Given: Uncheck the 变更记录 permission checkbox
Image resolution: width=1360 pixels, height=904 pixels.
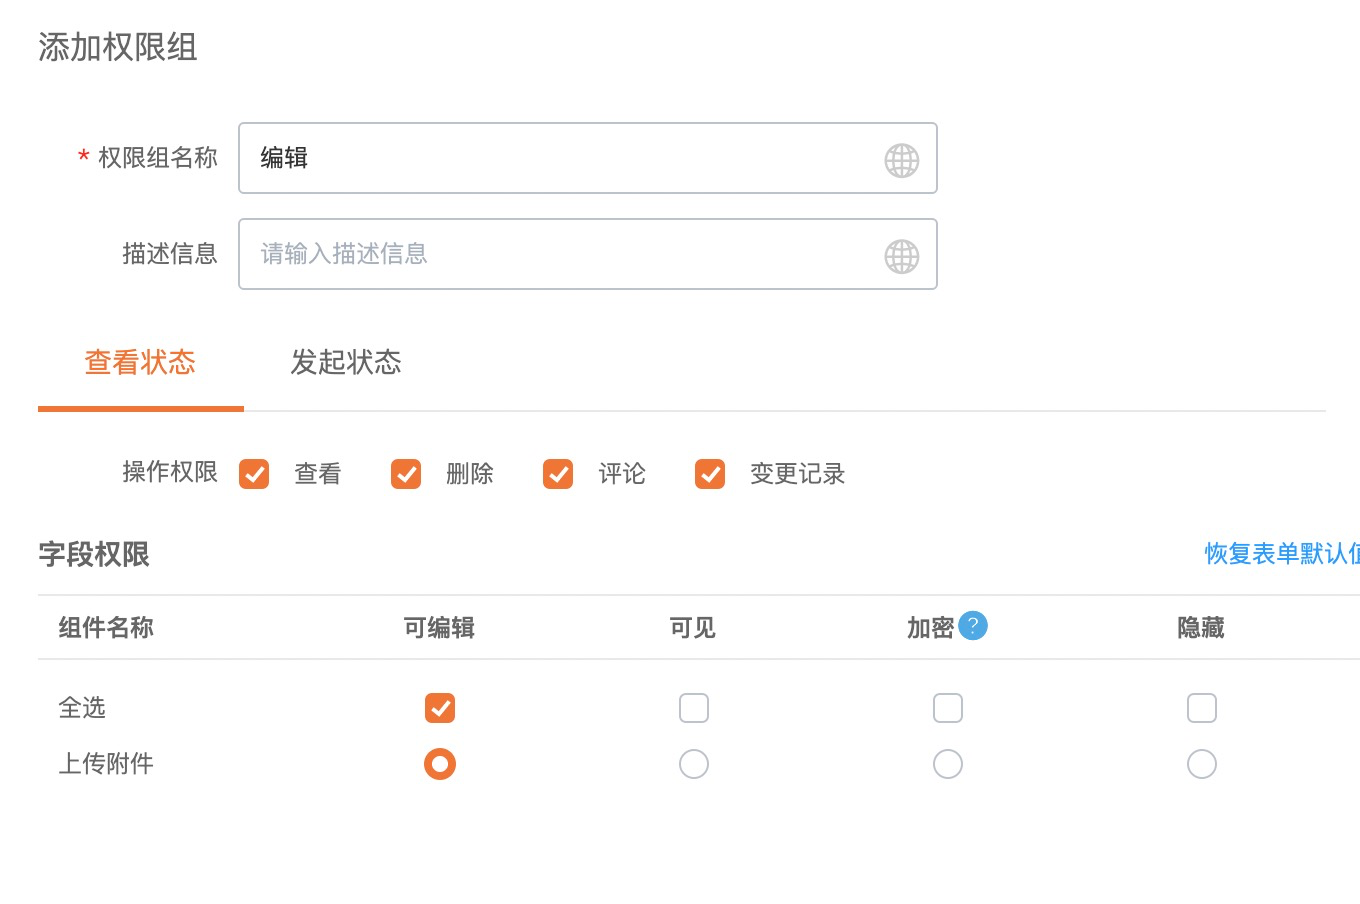Looking at the screenshot, I should (x=710, y=474).
